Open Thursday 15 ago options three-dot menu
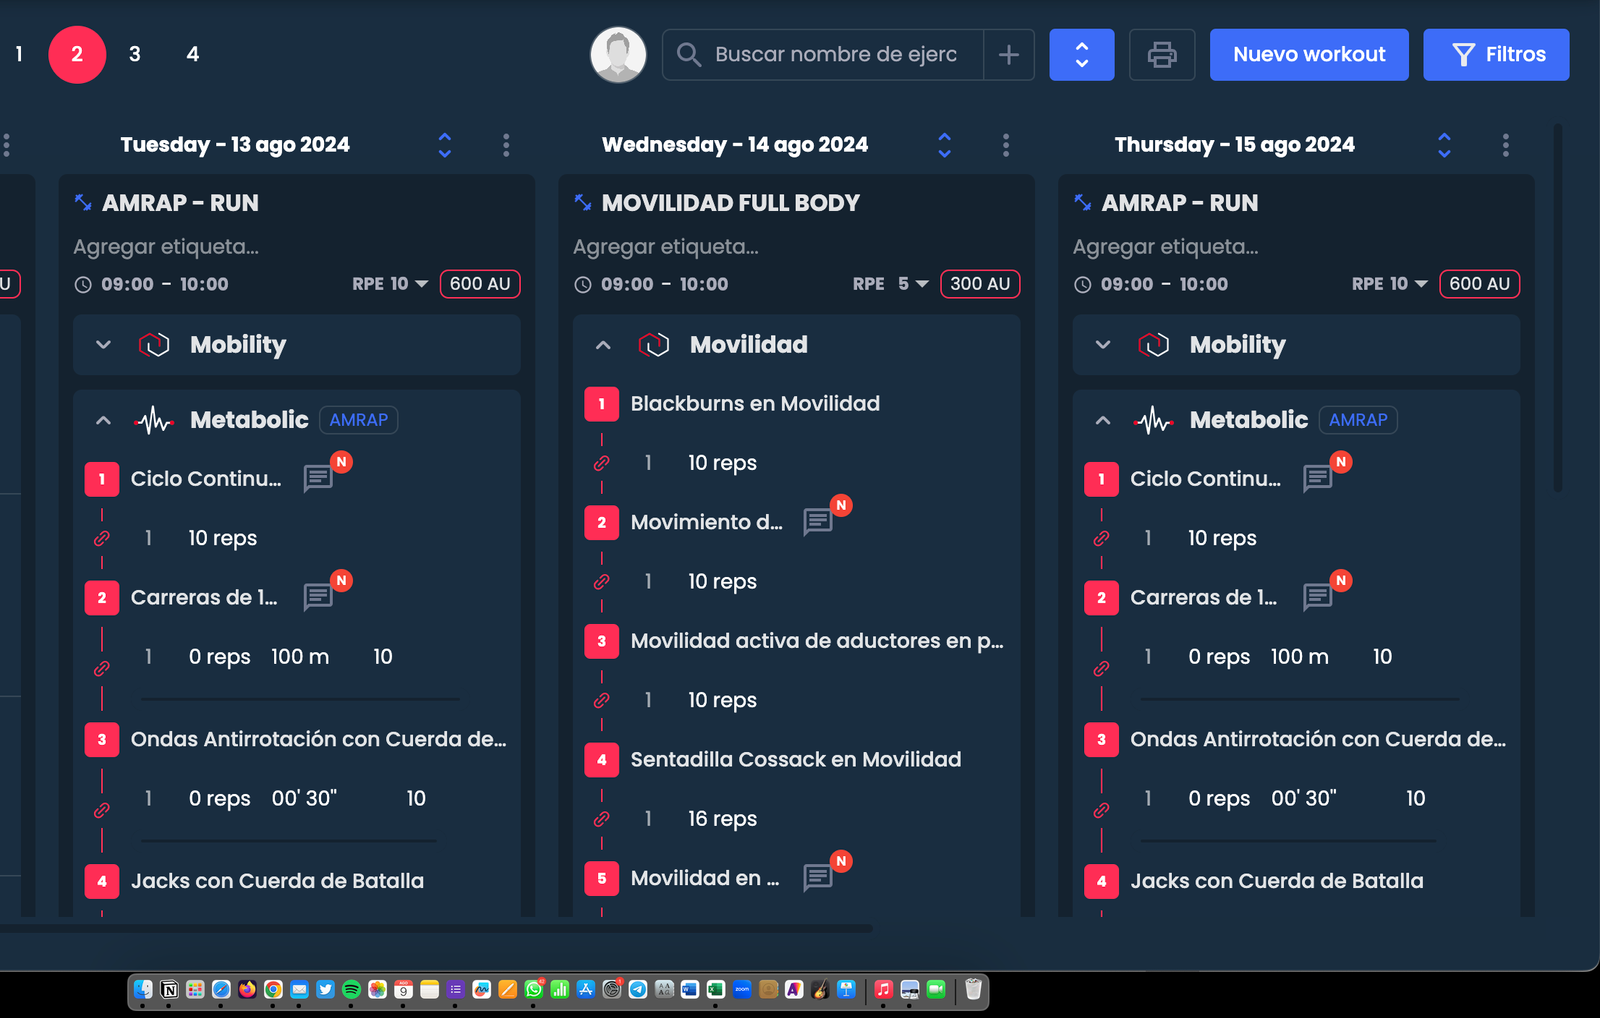Viewport: 1600px width, 1018px height. 1505,145
